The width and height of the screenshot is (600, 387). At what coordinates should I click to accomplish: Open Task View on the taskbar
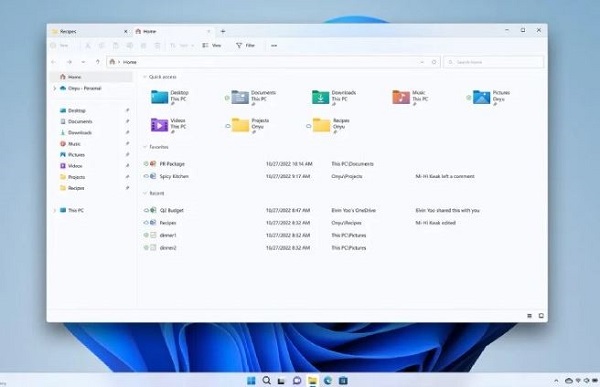point(281,380)
